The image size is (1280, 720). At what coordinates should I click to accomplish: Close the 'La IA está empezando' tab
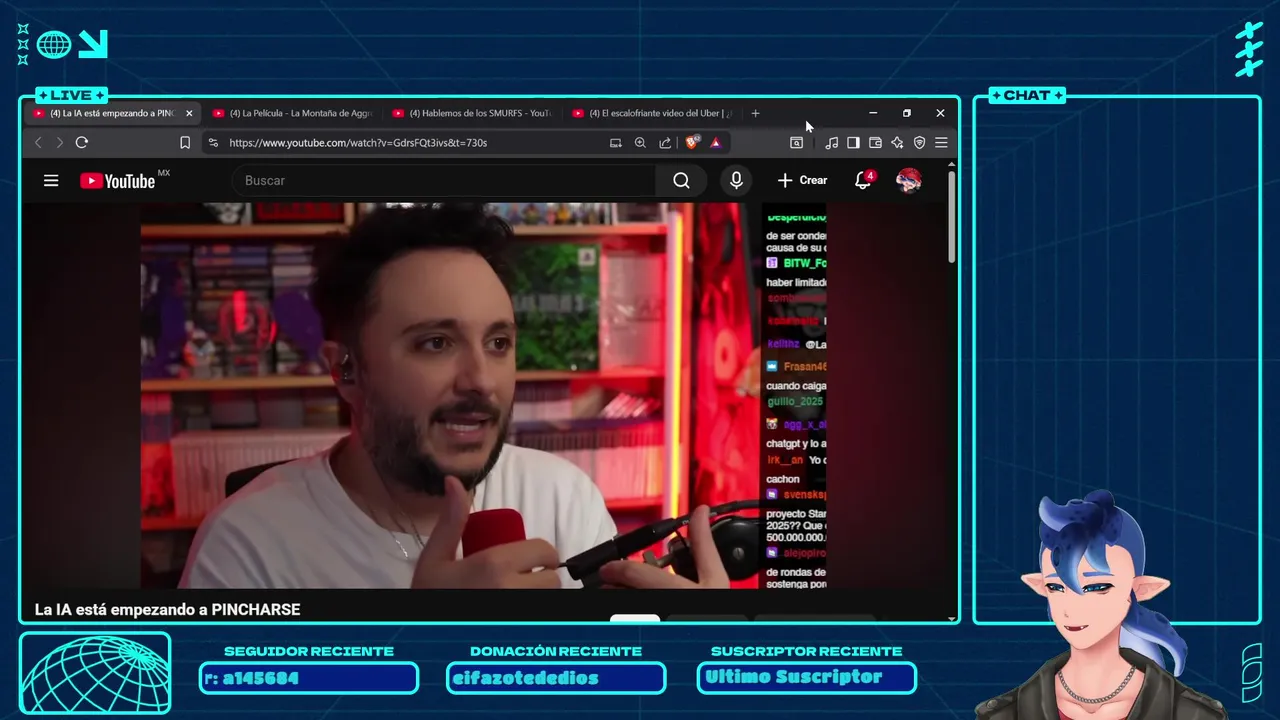pos(189,113)
